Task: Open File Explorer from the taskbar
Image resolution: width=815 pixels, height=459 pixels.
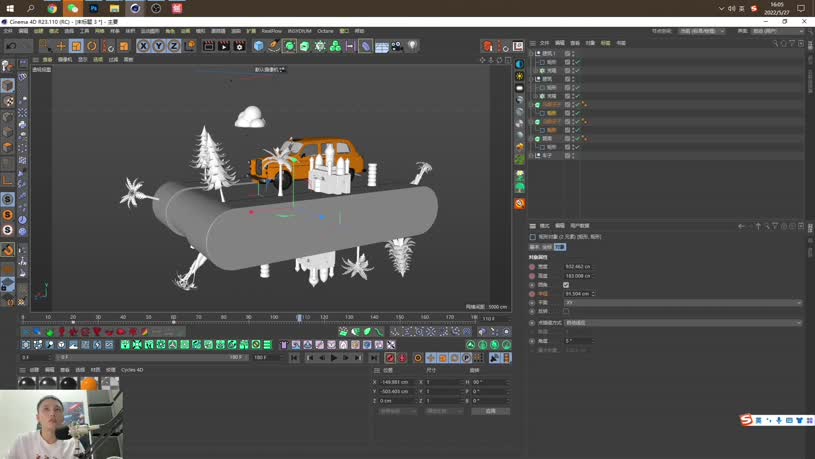Action: pos(114,8)
